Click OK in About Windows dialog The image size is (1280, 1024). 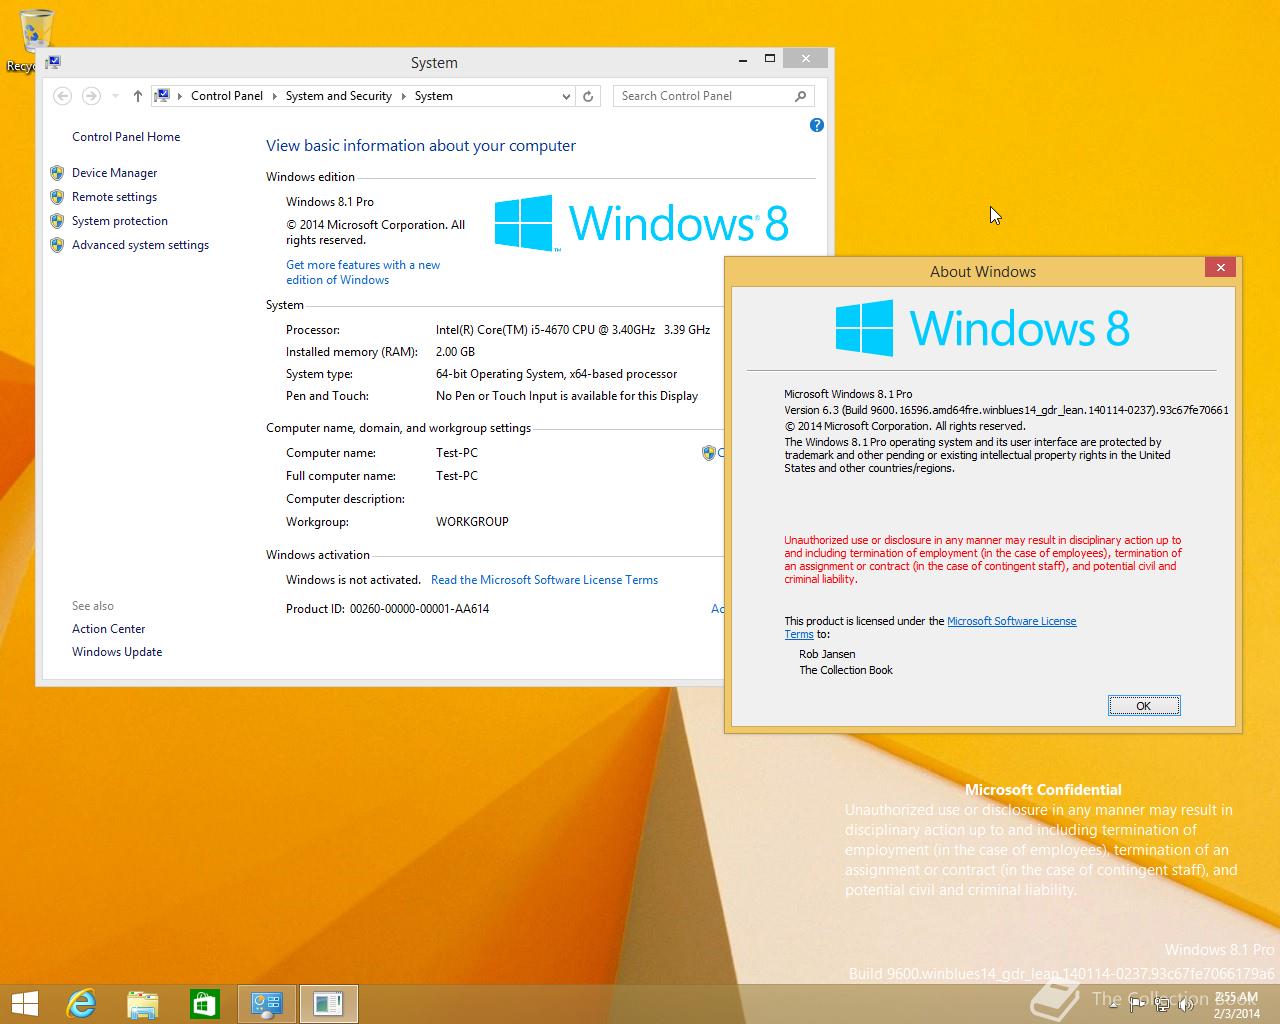point(1144,706)
